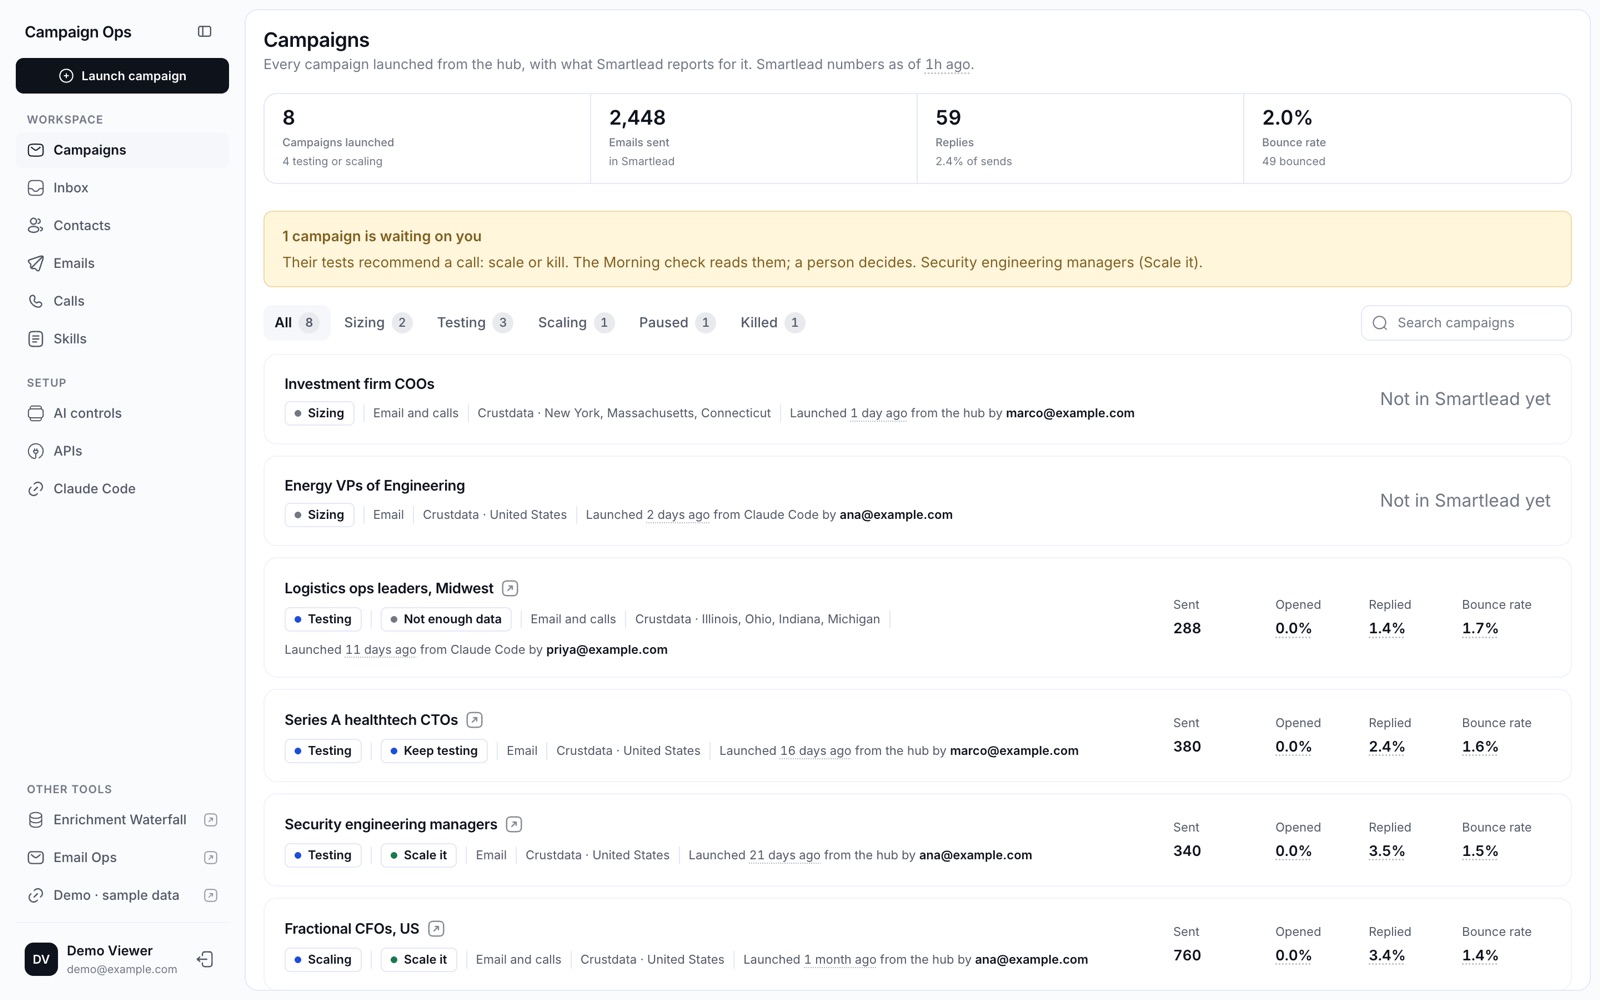Focus the Search campaigns field
The width and height of the screenshot is (1600, 1000).
tap(1466, 323)
